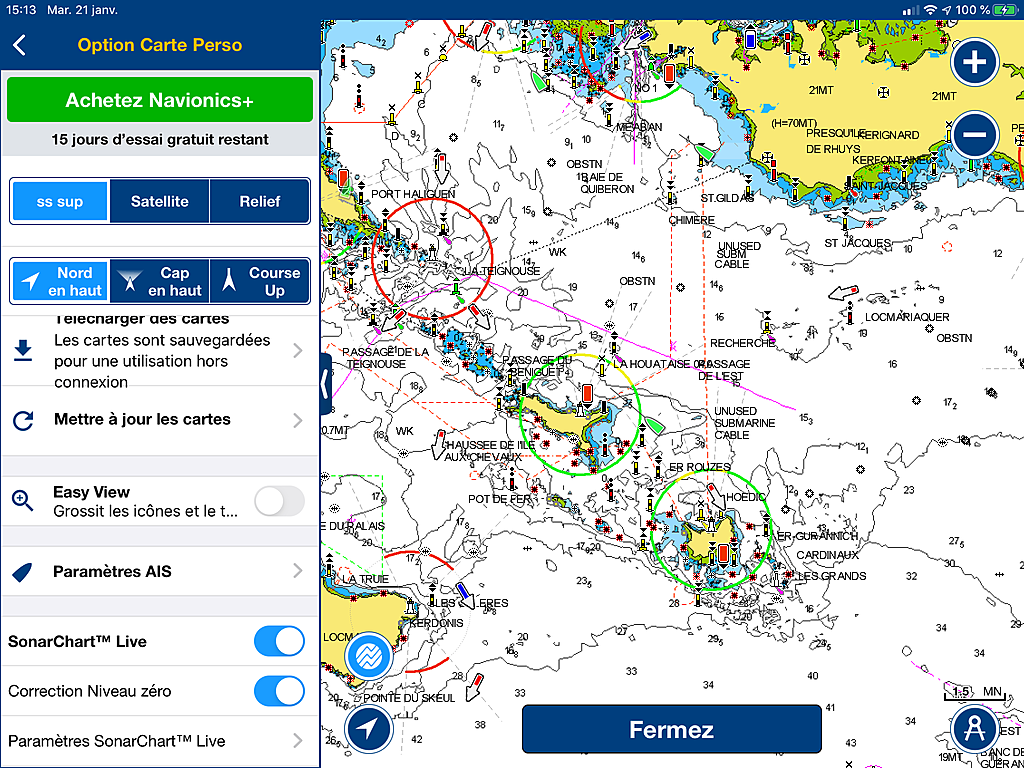Viewport: 1024px width, 768px height.
Task: Tap the SonarChart waves map button
Action: (369, 654)
